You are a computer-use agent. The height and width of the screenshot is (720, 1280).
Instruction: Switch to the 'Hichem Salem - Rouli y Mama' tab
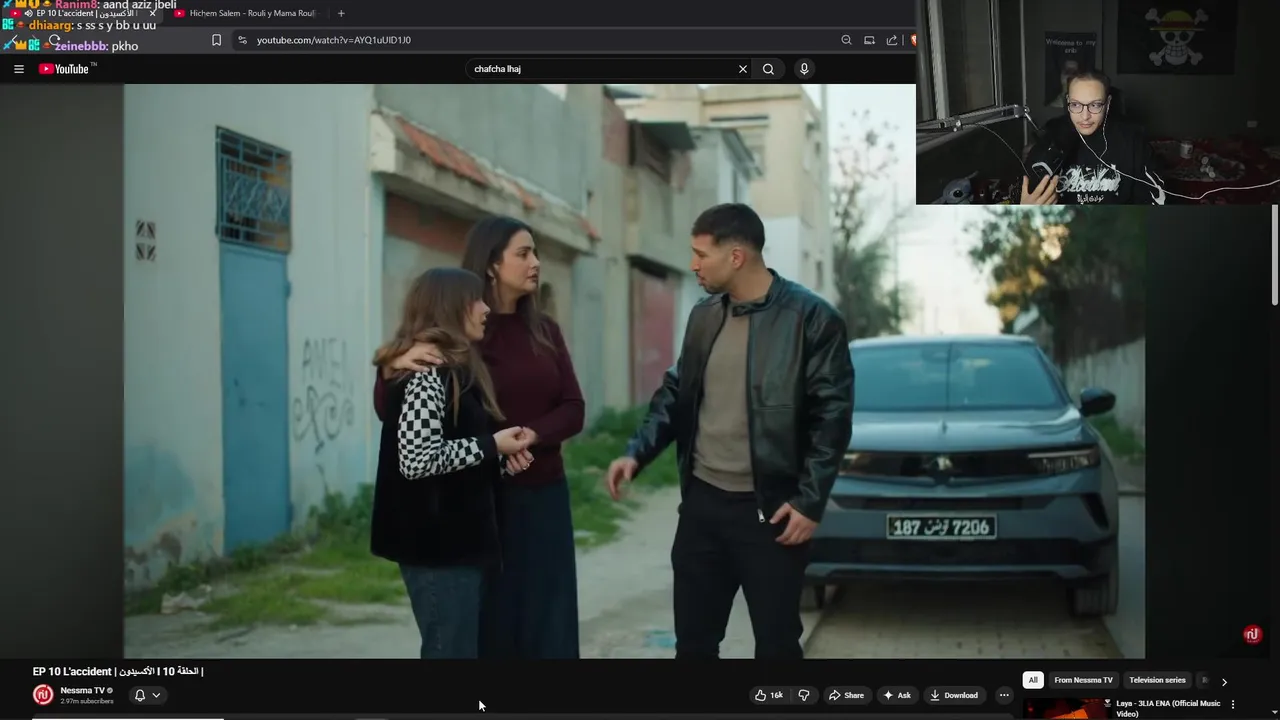(x=245, y=13)
